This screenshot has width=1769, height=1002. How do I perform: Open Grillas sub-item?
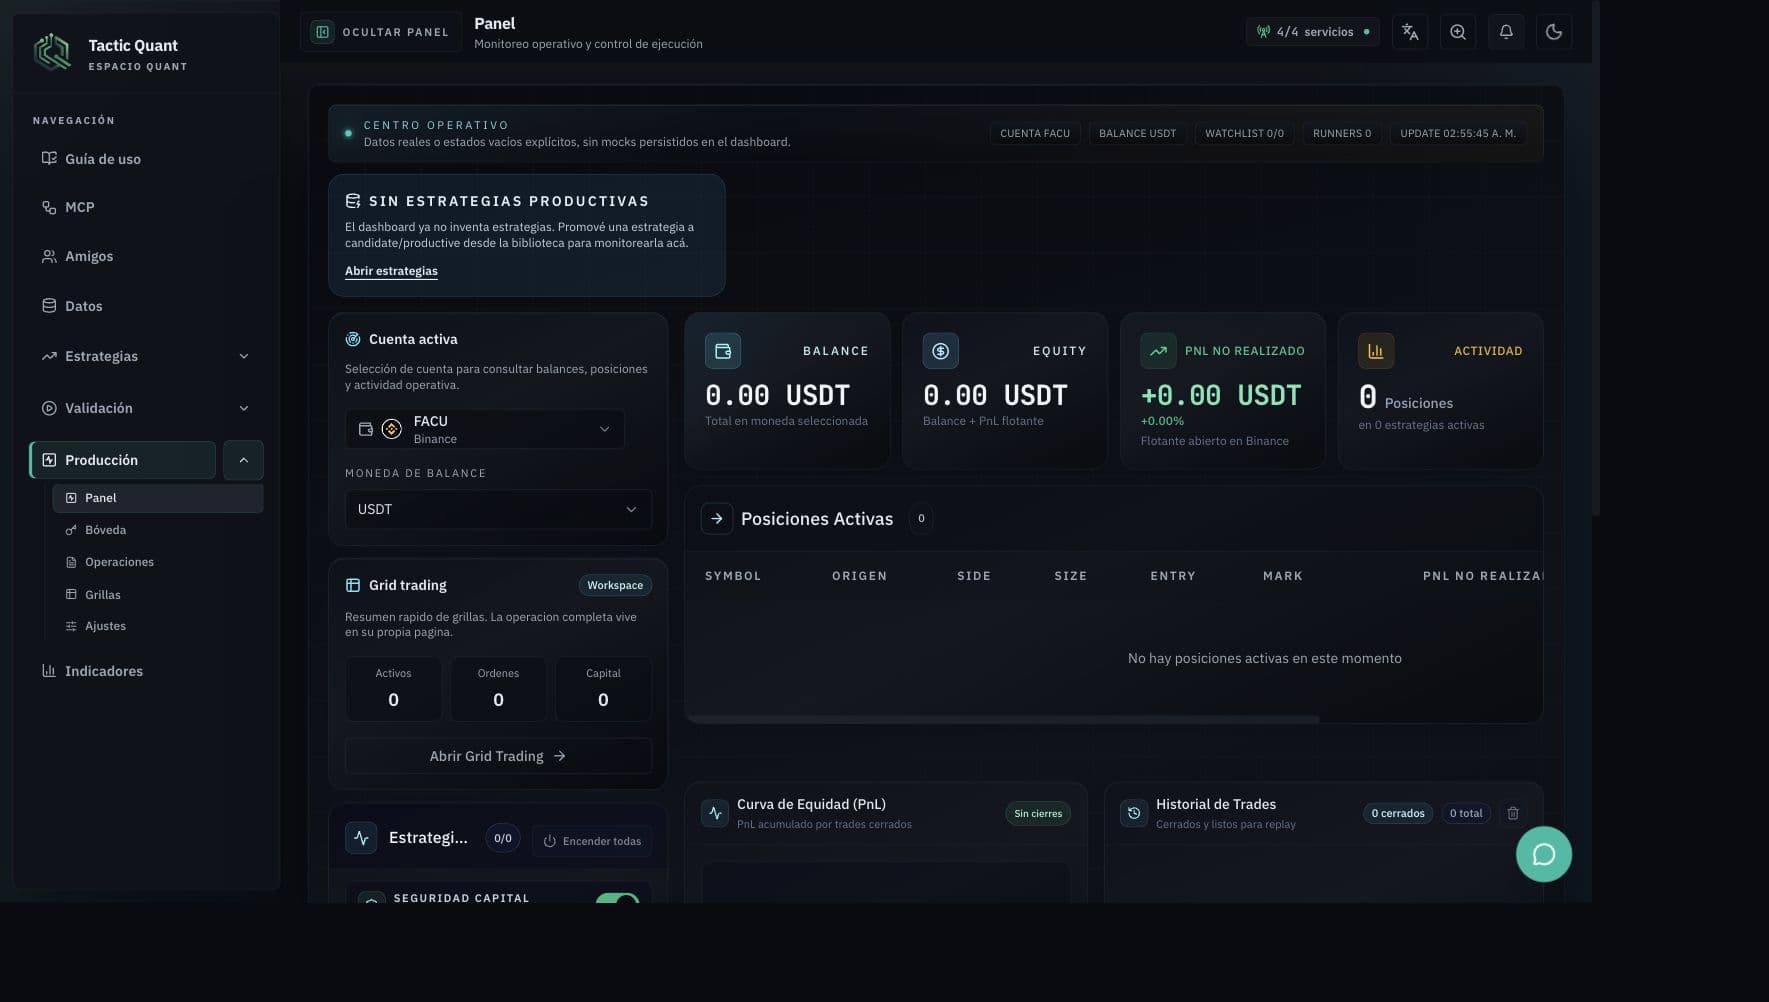click(x=158, y=594)
